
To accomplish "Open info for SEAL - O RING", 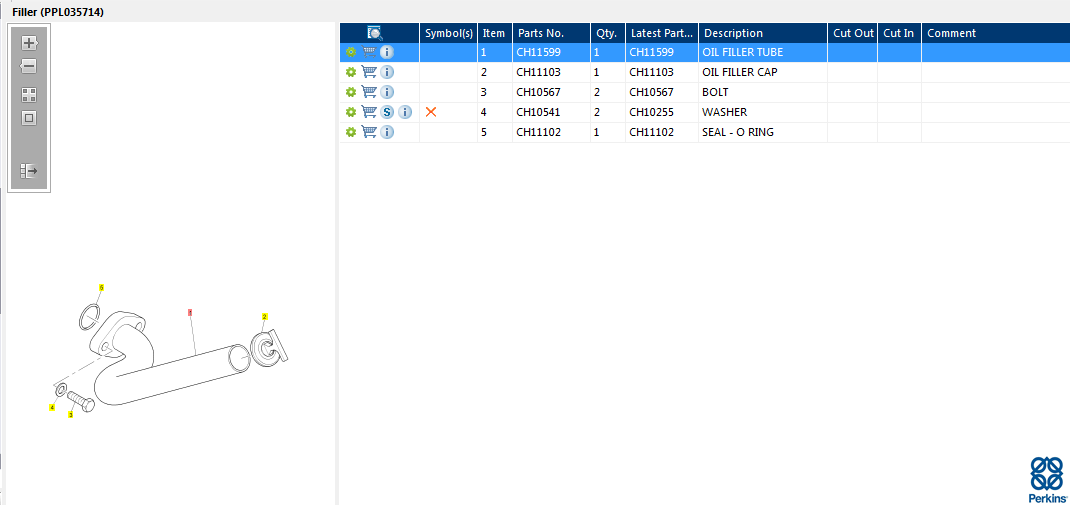I will point(387,132).
